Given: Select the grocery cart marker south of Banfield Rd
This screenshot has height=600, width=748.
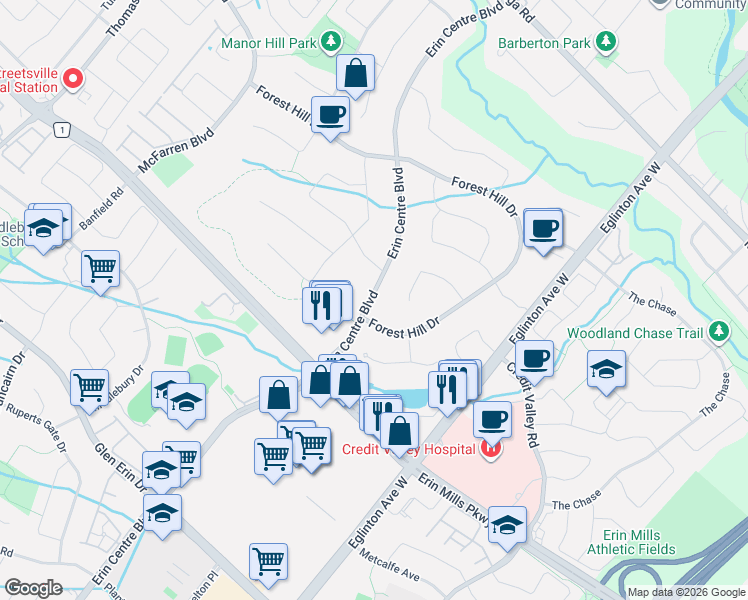Looking at the screenshot, I should click(101, 269).
